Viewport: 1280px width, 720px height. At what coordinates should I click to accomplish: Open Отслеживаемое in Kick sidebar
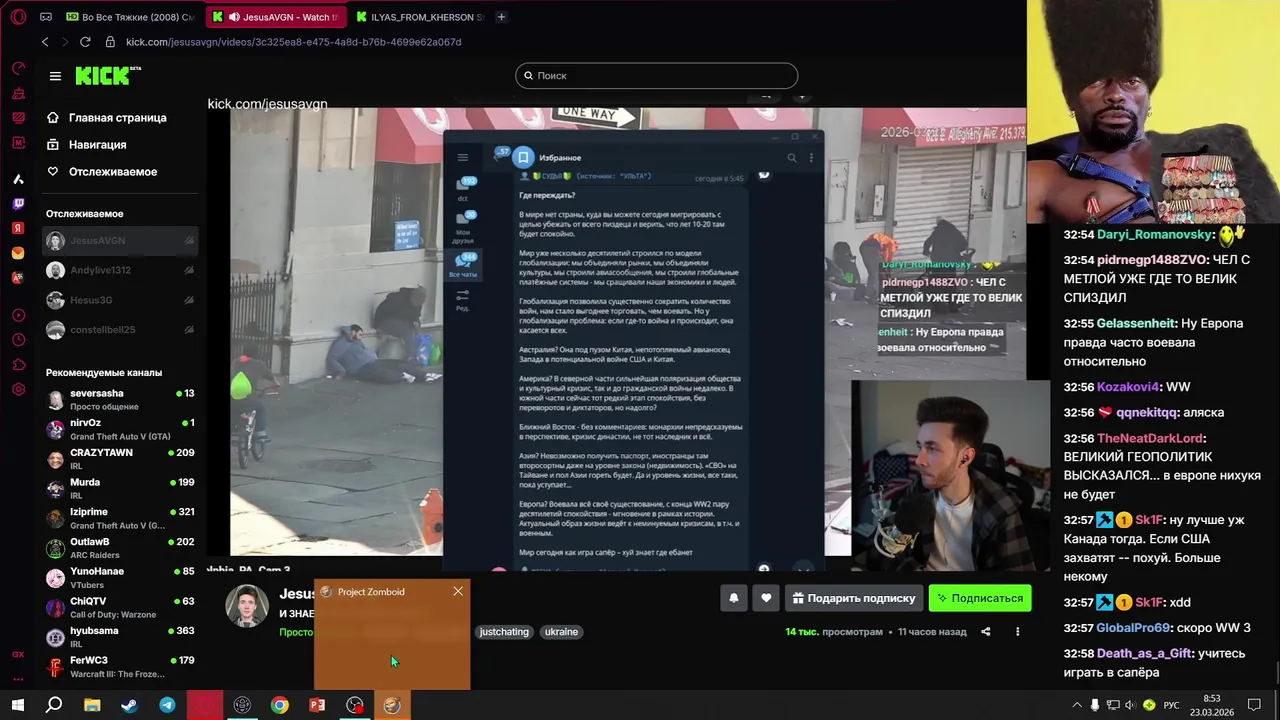[102, 172]
